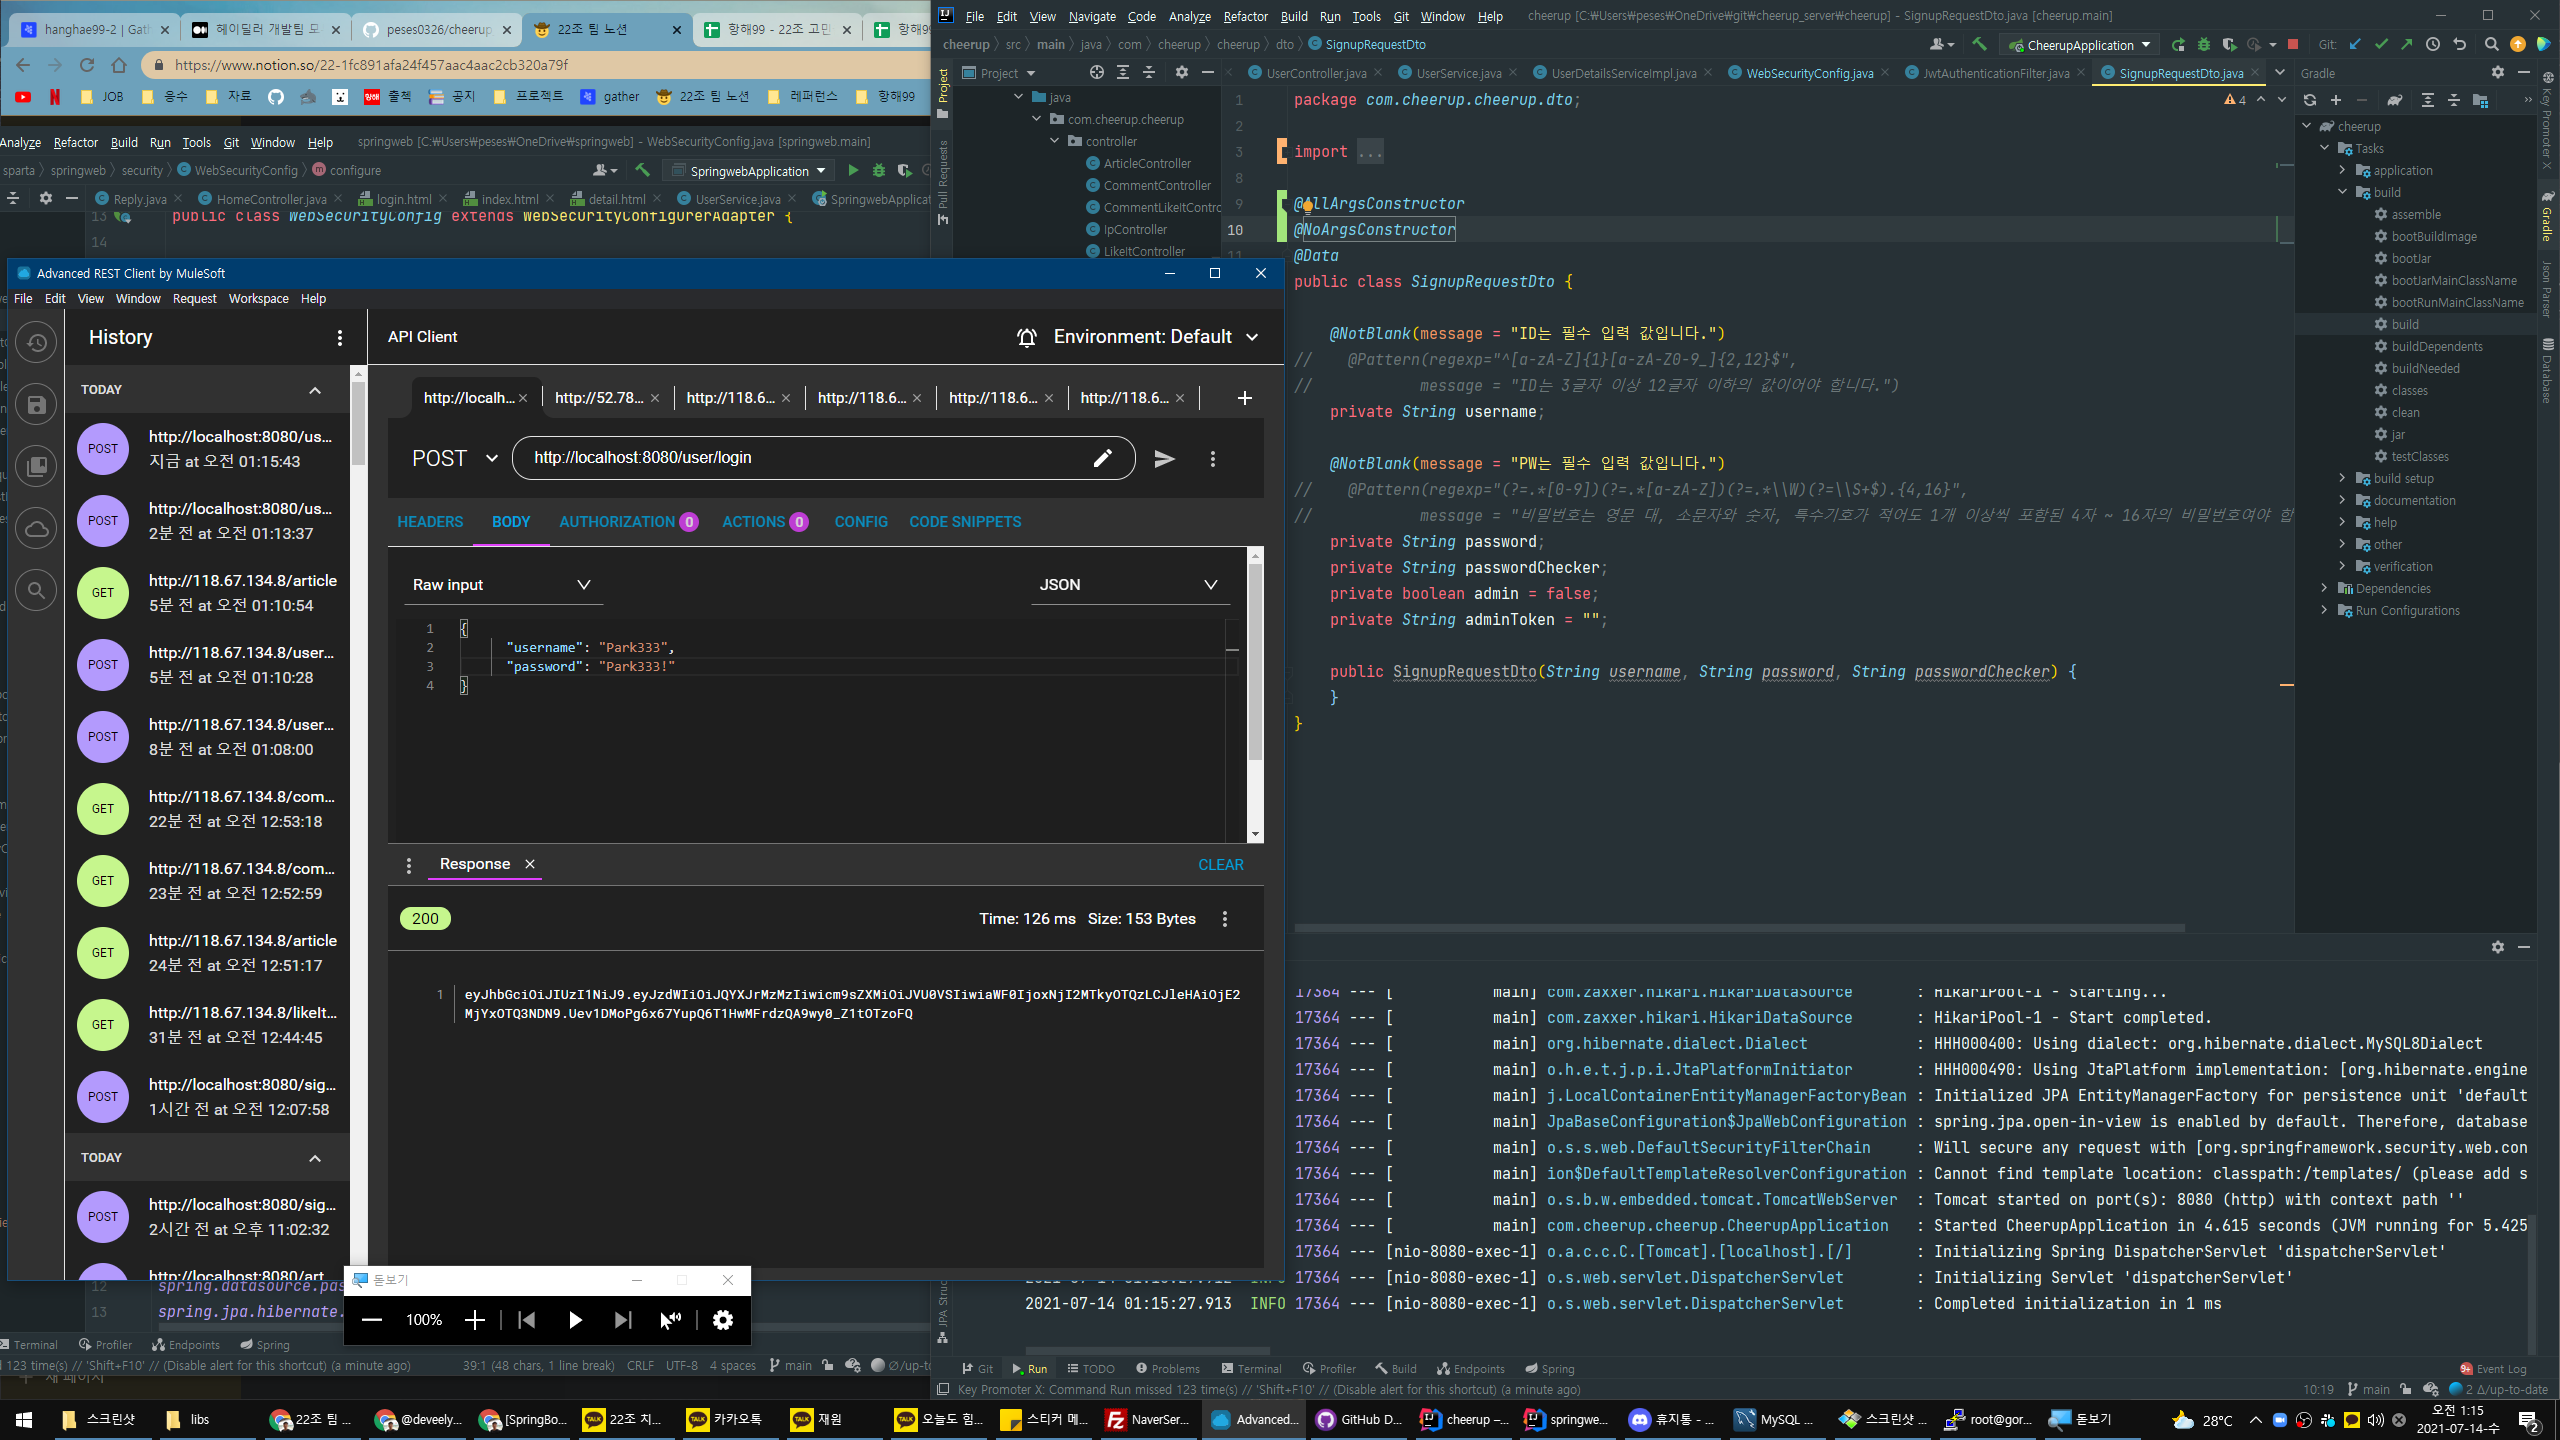Clear the response with CLEAR
The height and width of the screenshot is (1440, 2560).
point(1220,865)
